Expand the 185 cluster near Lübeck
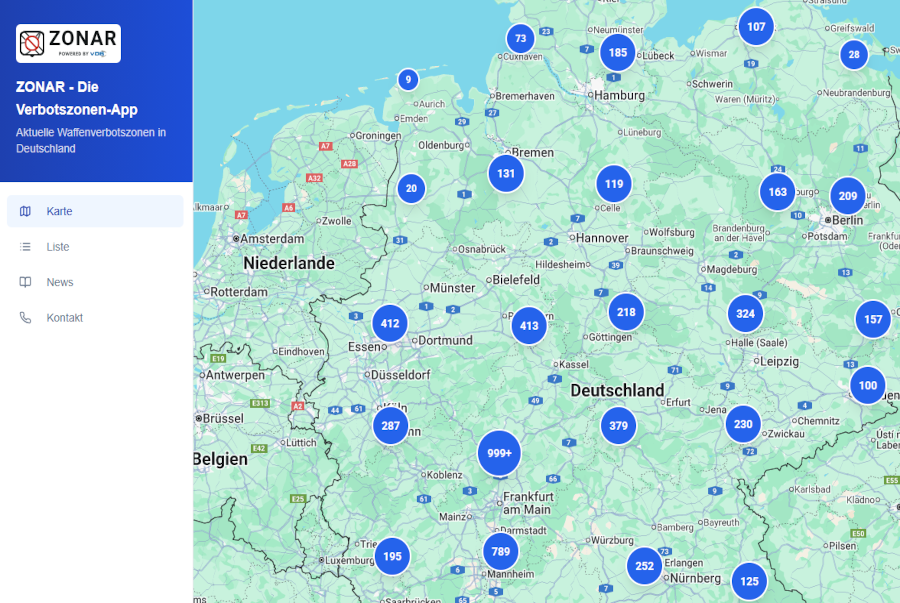The image size is (900, 603). pyautogui.click(x=618, y=53)
